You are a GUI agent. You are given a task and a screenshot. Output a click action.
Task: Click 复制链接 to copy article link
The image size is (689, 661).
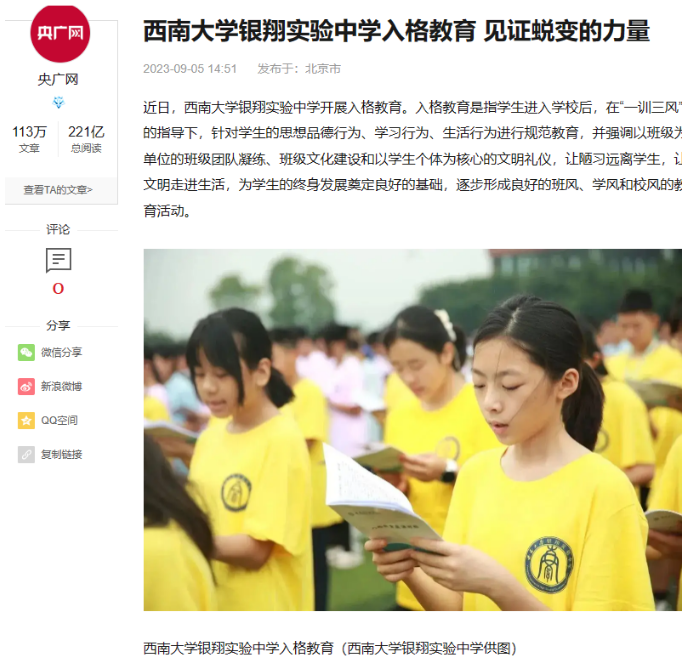coord(62,454)
